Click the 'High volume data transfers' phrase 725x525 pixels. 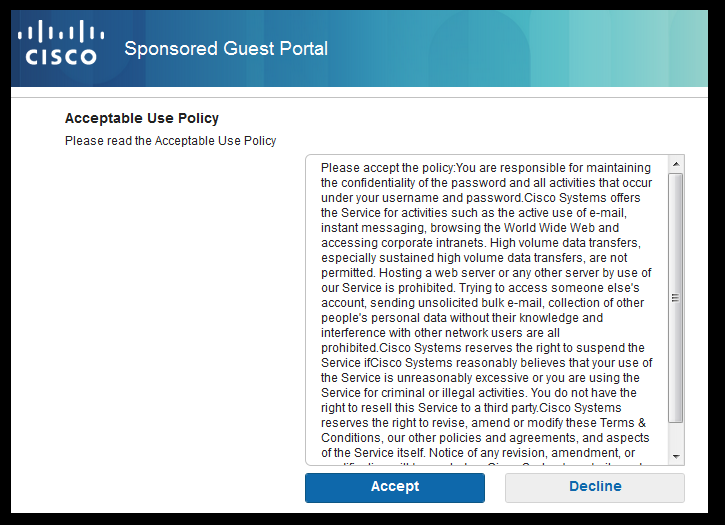tap(565, 243)
